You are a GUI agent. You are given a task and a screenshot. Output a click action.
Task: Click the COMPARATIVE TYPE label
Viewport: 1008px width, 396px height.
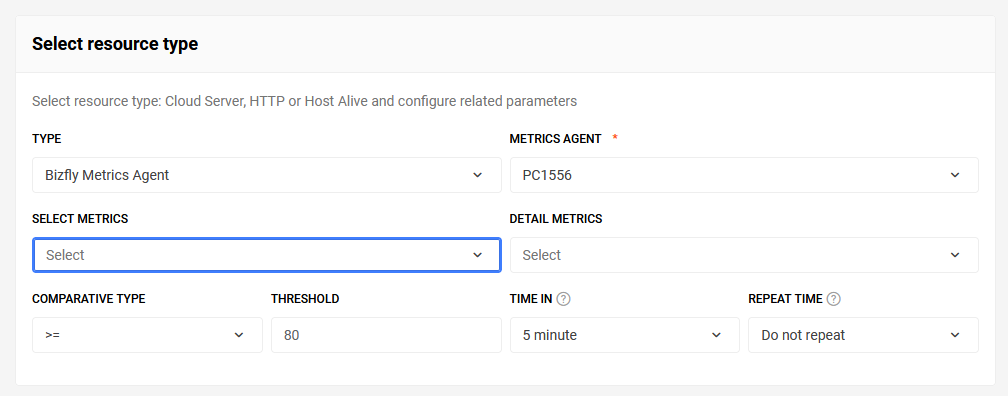click(x=89, y=299)
